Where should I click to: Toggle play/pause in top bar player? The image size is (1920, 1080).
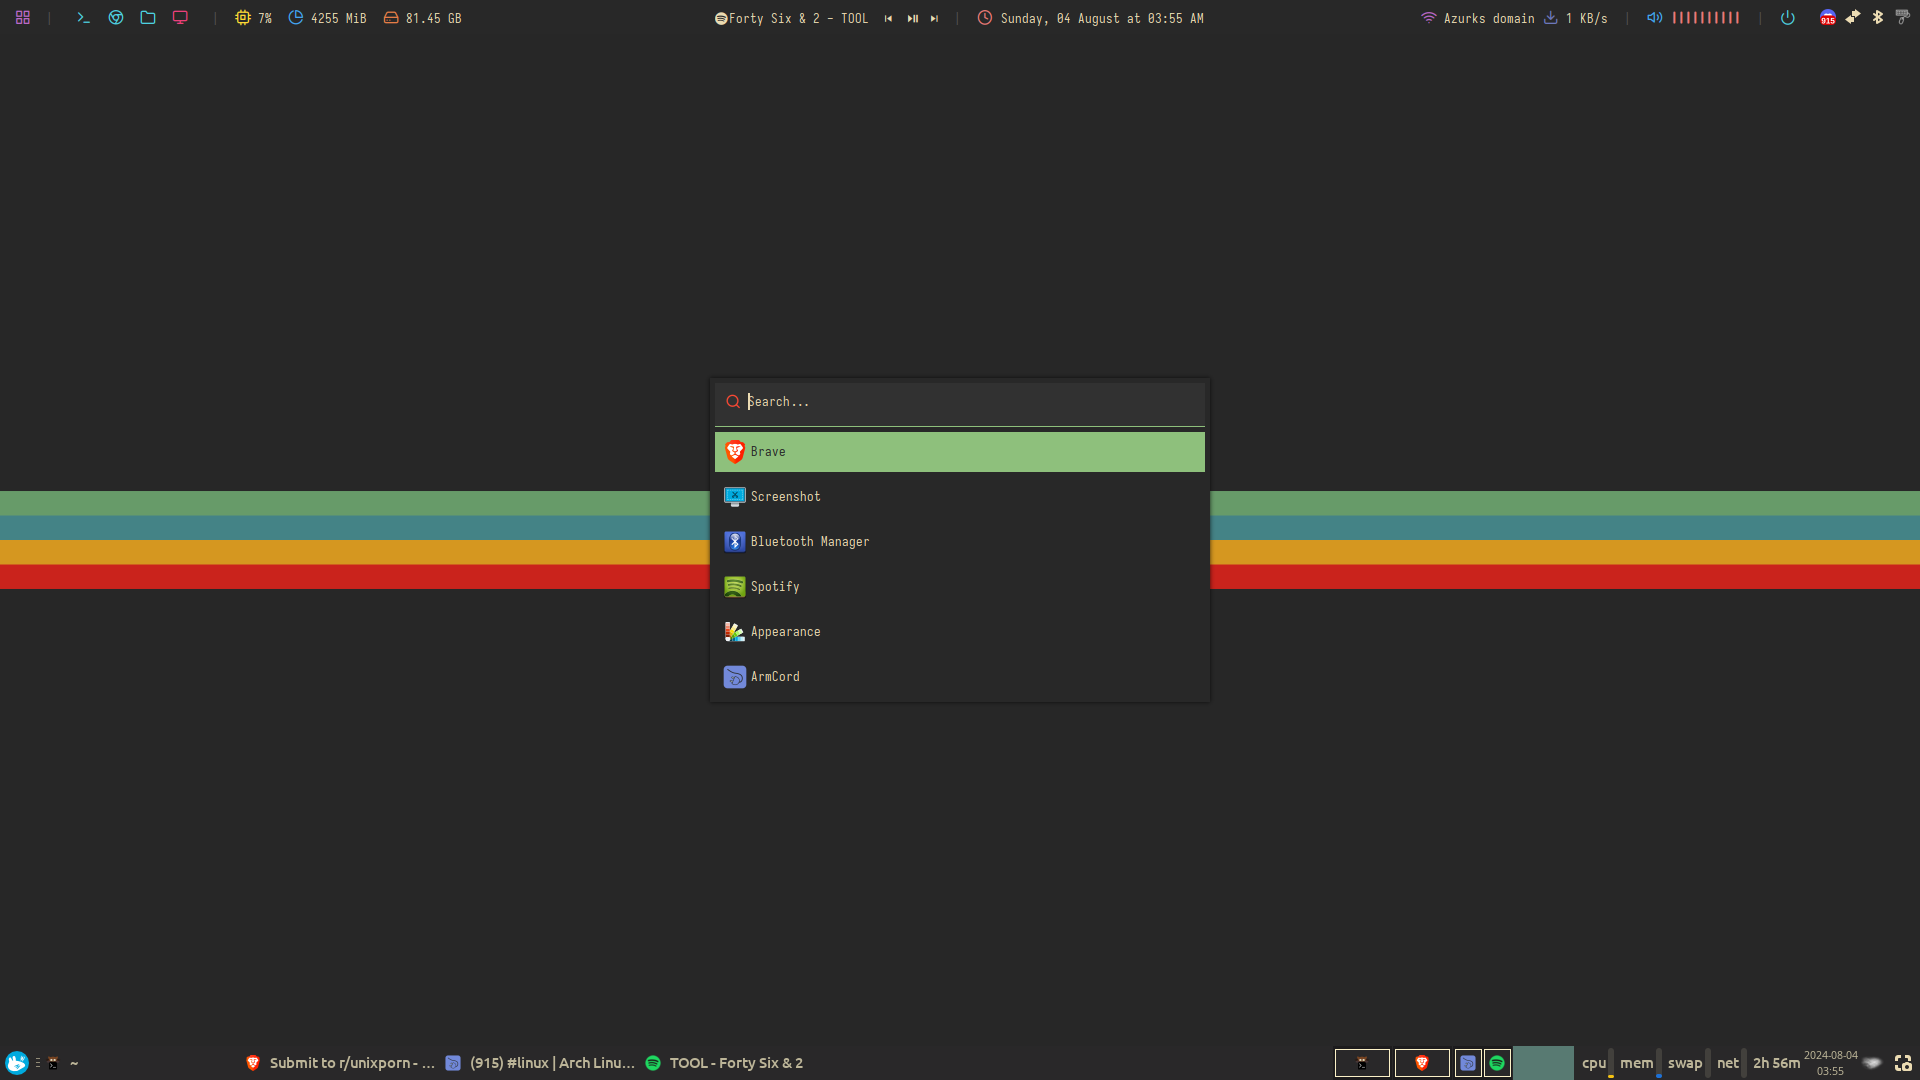[912, 18]
